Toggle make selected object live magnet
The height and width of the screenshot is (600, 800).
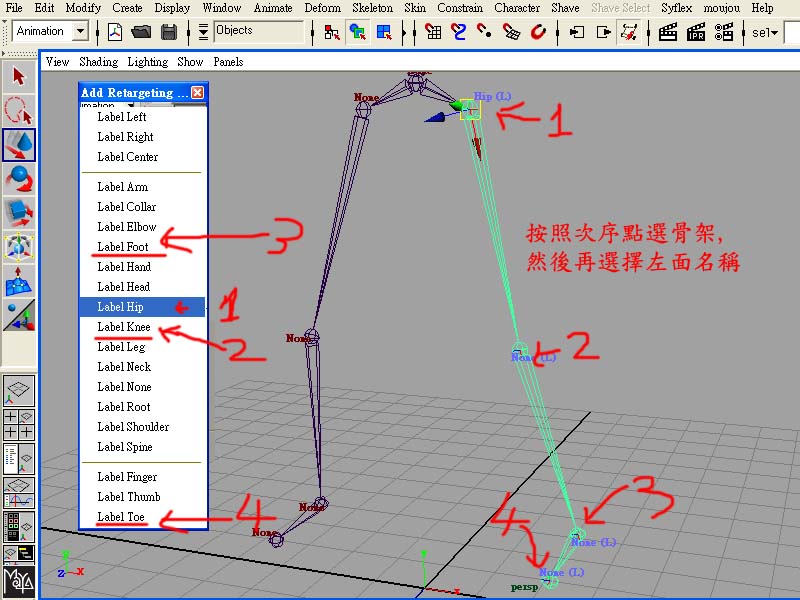(538, 32)
